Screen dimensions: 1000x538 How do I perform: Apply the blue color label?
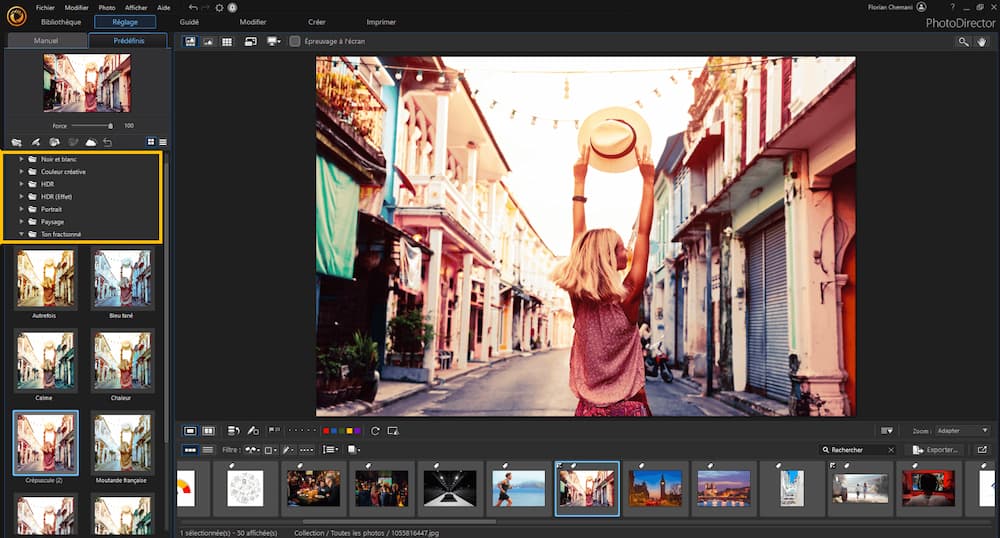(334, 431)
